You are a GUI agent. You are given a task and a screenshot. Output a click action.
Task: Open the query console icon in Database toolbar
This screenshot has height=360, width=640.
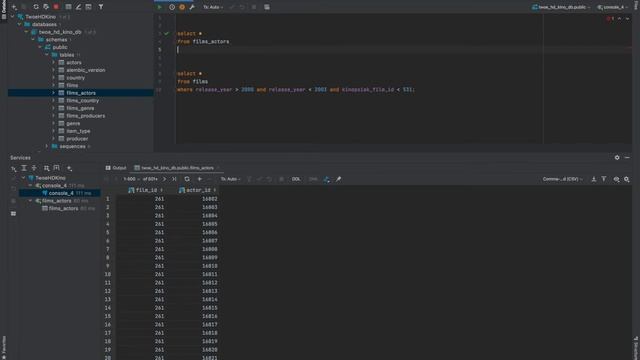pos(89,7)
